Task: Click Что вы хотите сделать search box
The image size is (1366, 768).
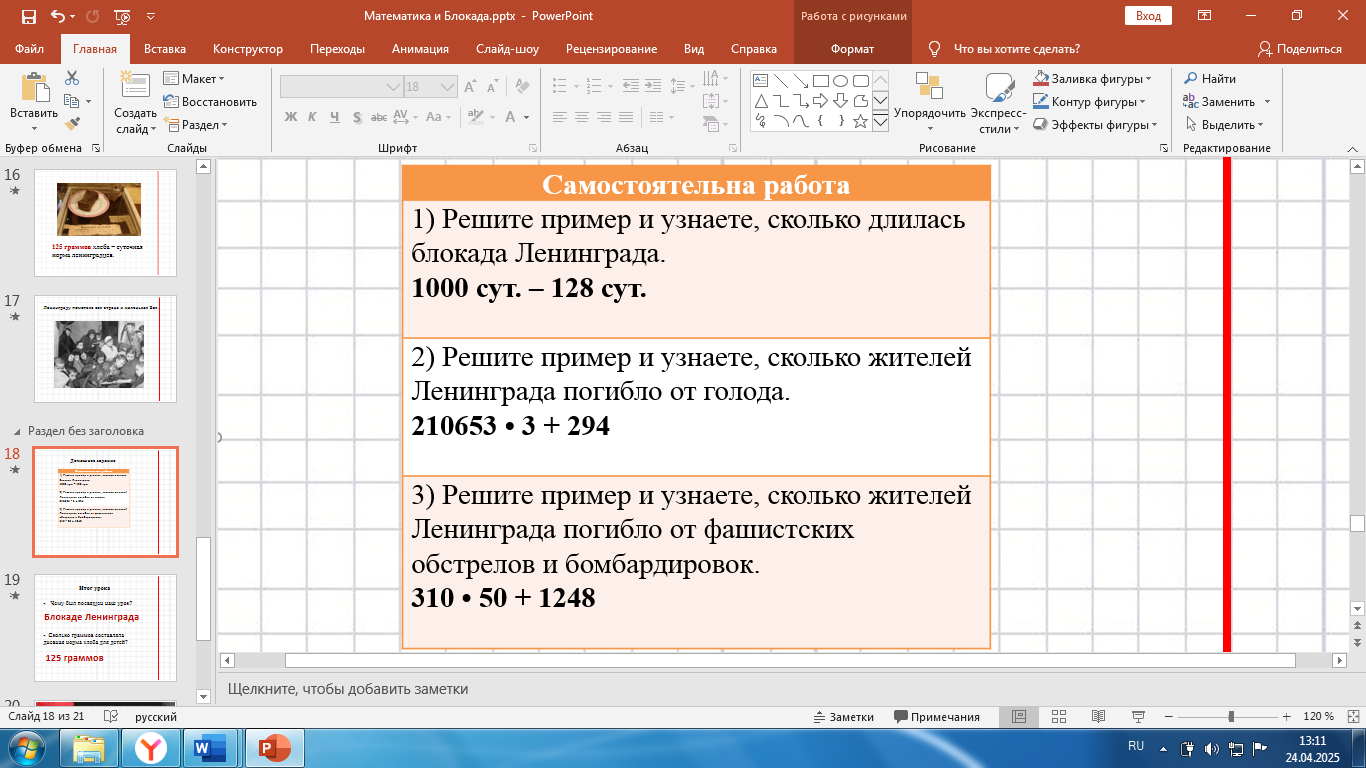Action: click(1016, 49)
